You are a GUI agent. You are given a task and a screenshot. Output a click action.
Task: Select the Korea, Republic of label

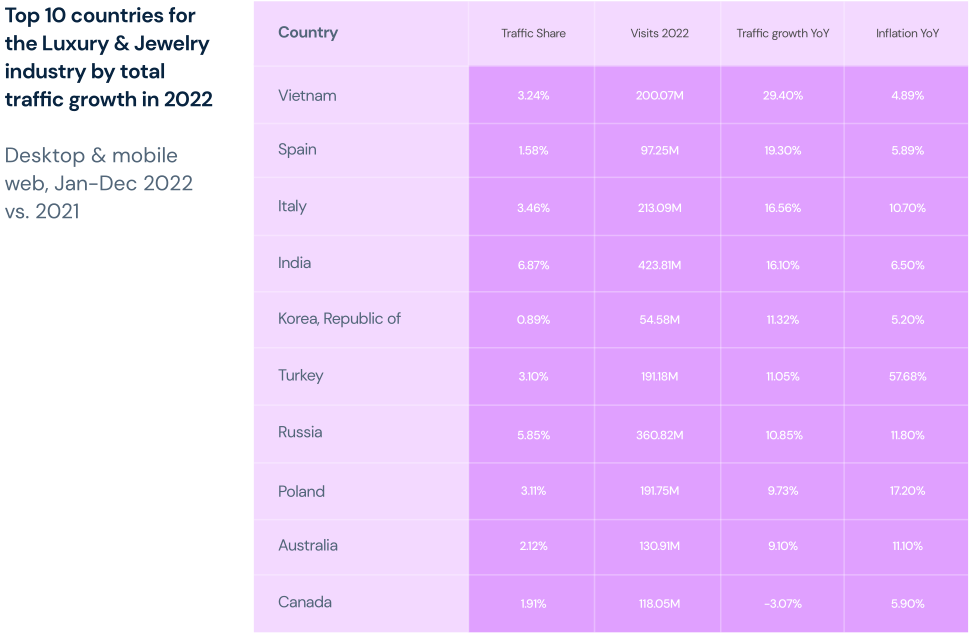coord(339,319)
